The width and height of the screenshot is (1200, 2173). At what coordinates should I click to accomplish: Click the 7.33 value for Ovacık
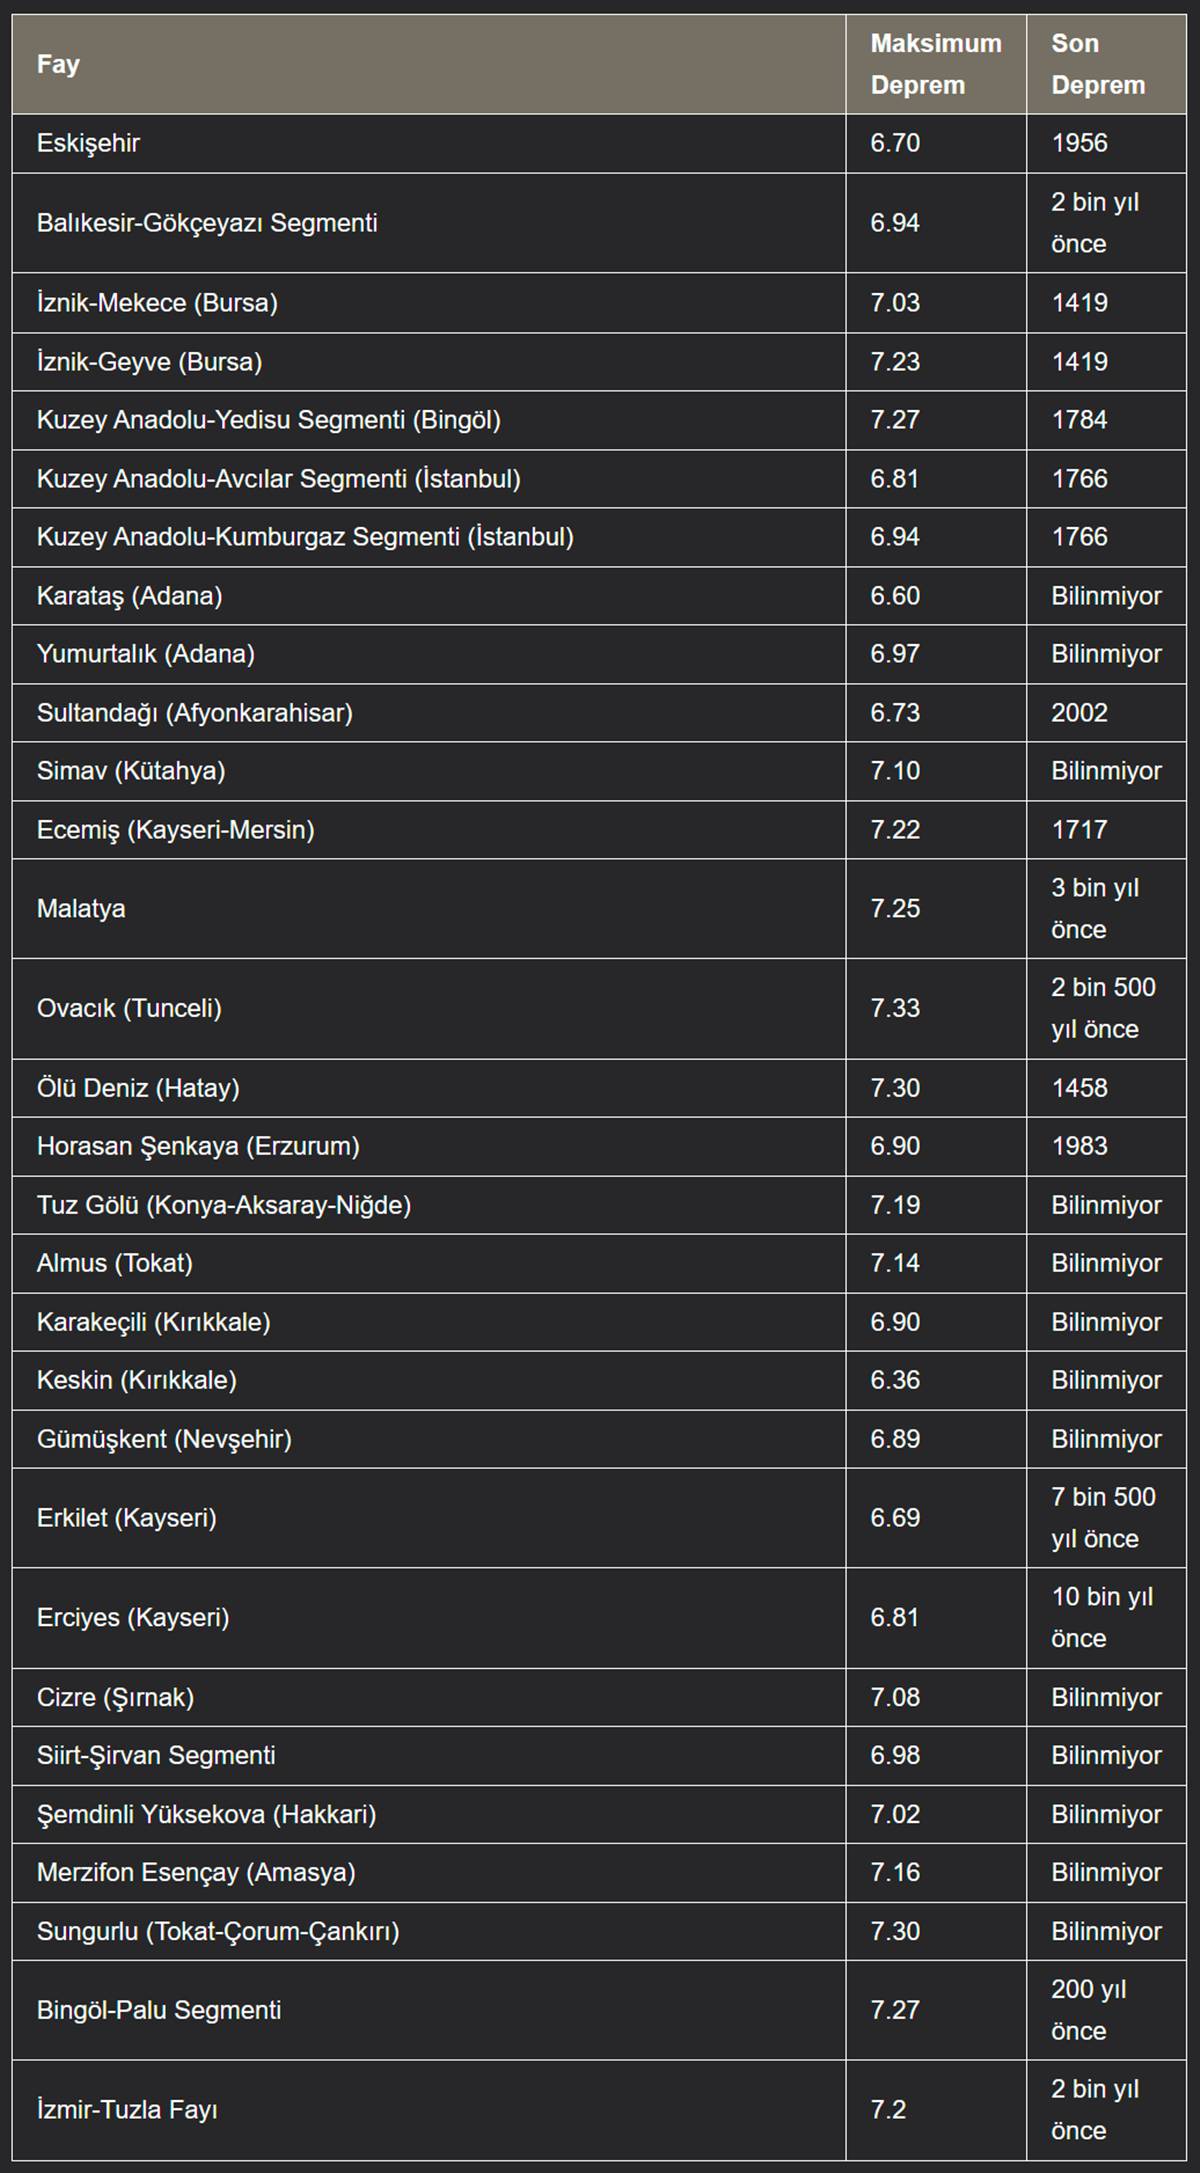[x=895, y=1008]
